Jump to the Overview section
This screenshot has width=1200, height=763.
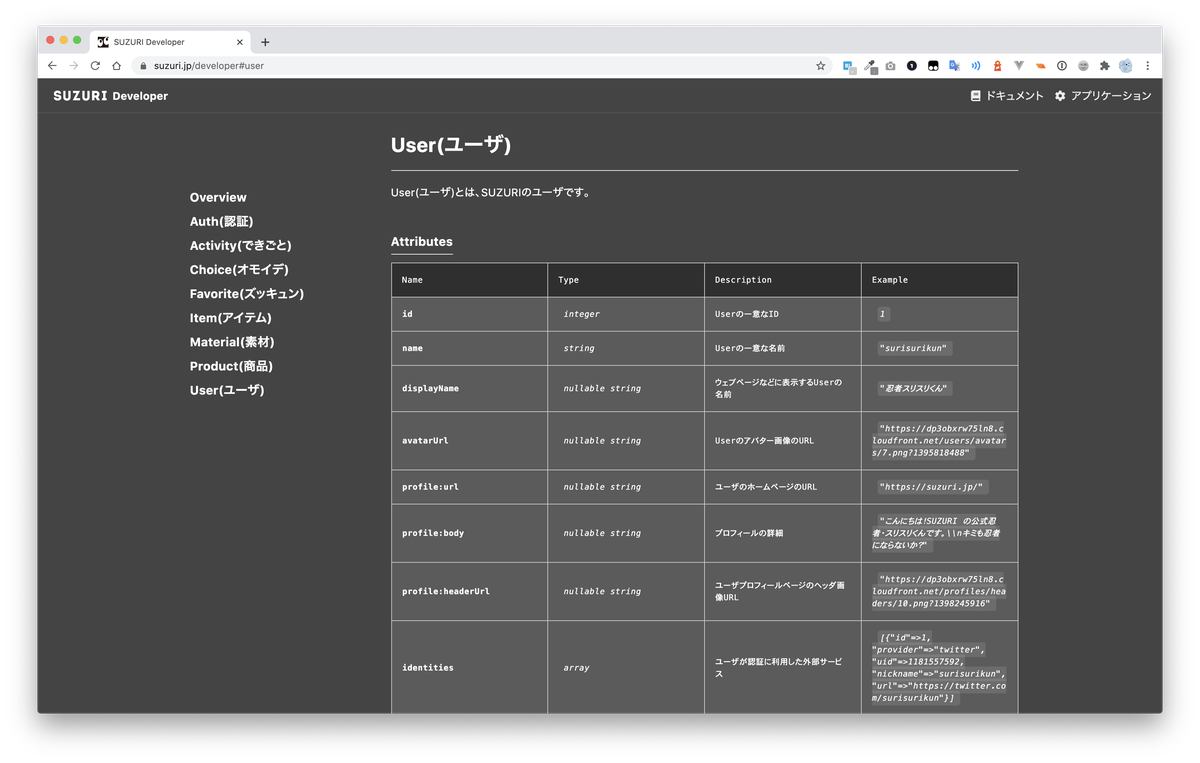(218, 197)
